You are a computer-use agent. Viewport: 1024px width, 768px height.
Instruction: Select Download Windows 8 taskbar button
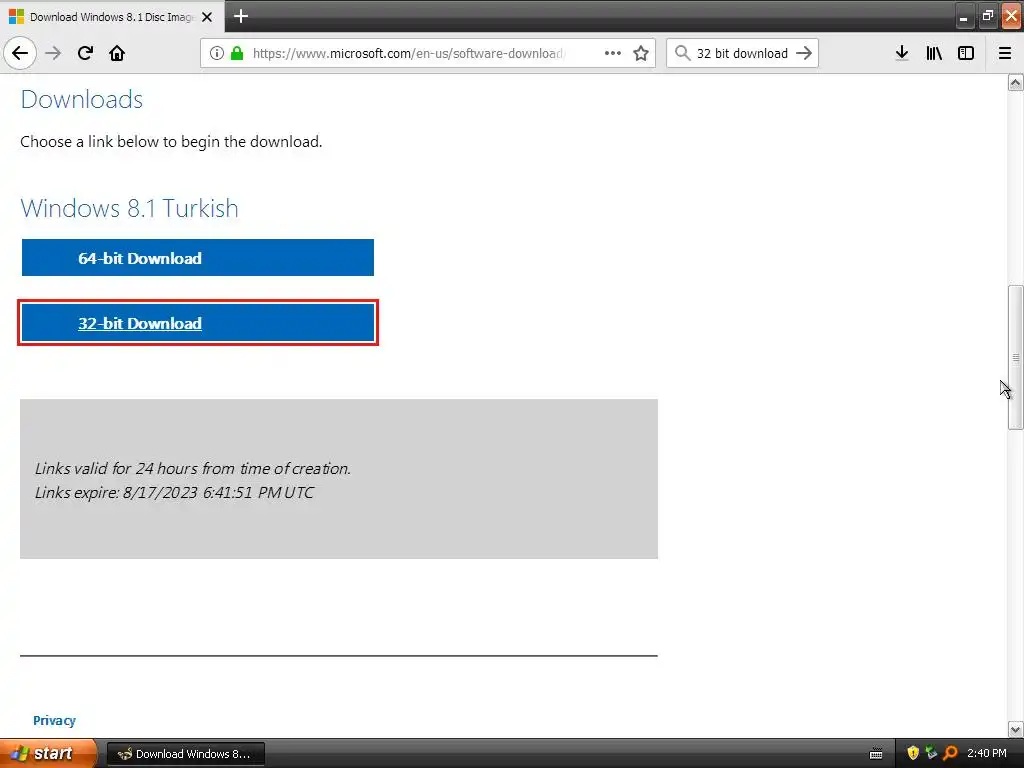coord(185,754)
